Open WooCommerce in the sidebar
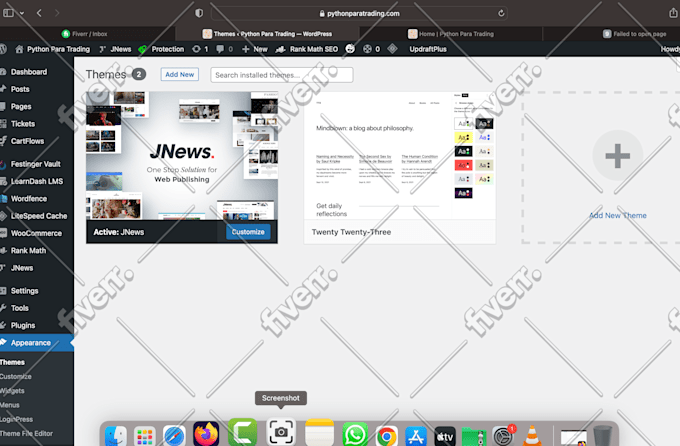Viewport: 680px width, 446px height. click(x=36, y=234)
